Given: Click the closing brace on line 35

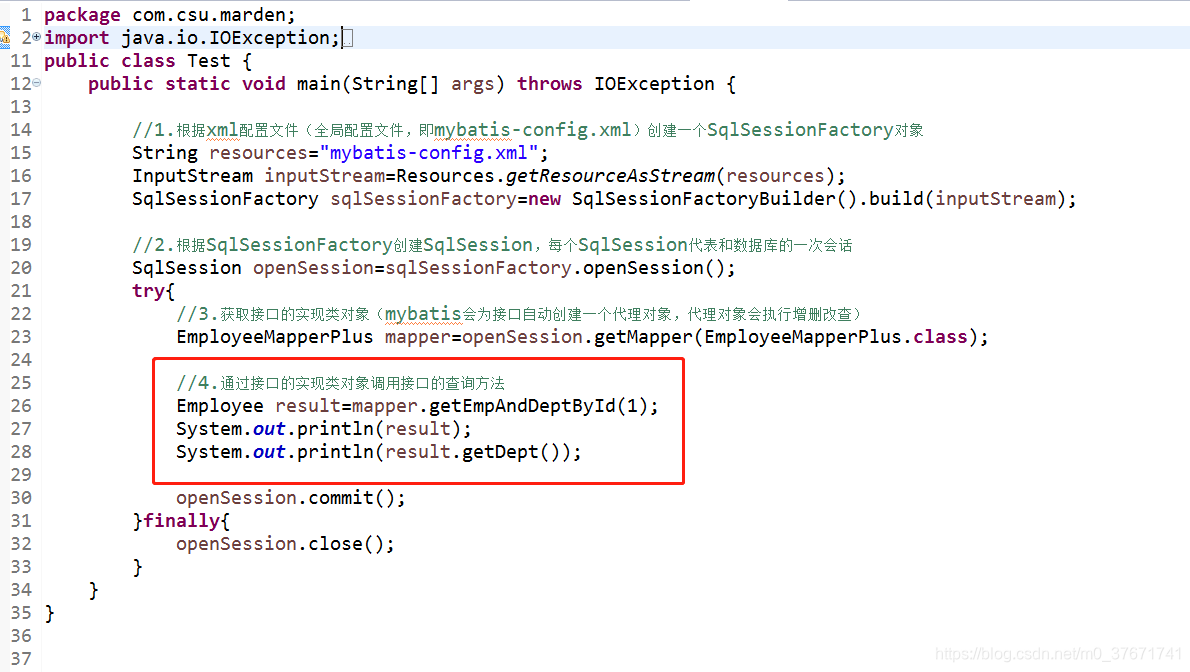Looking at the screenshot, I should coord(49,614).
